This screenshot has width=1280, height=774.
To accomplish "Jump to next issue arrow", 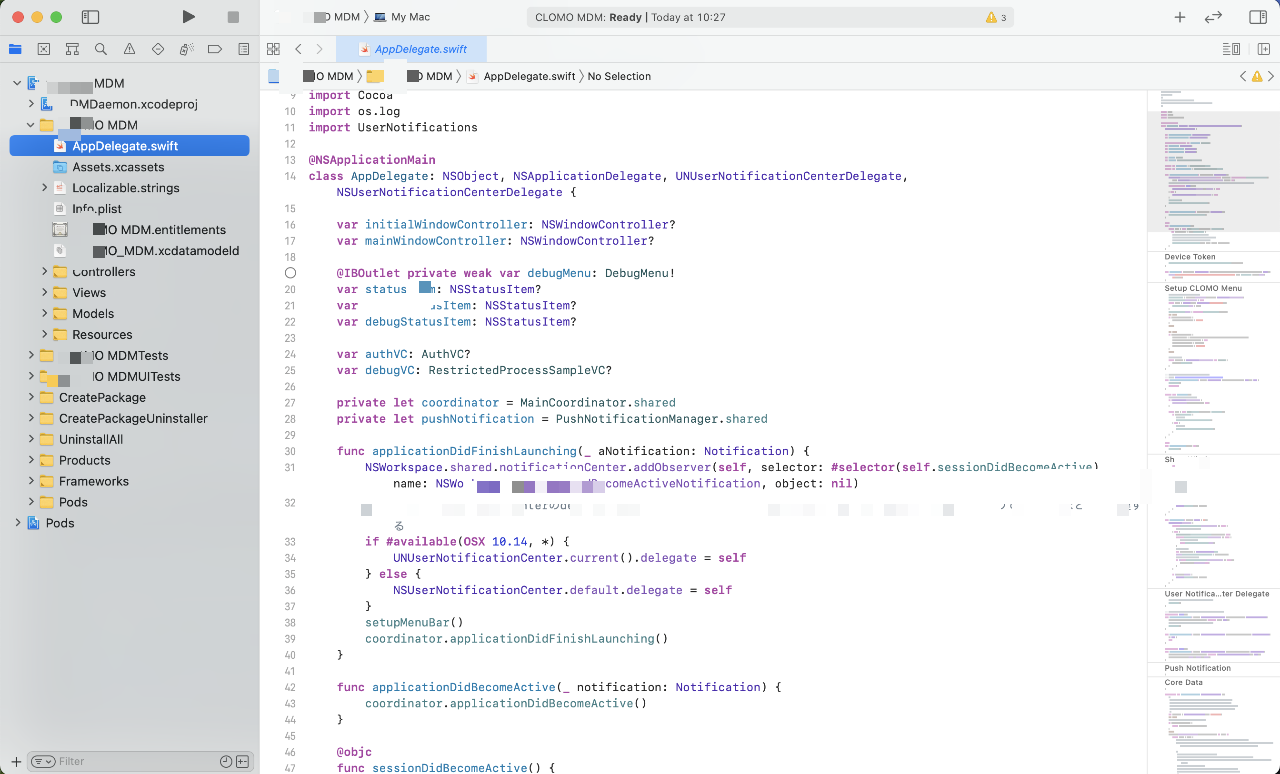I will (1271, 76).
